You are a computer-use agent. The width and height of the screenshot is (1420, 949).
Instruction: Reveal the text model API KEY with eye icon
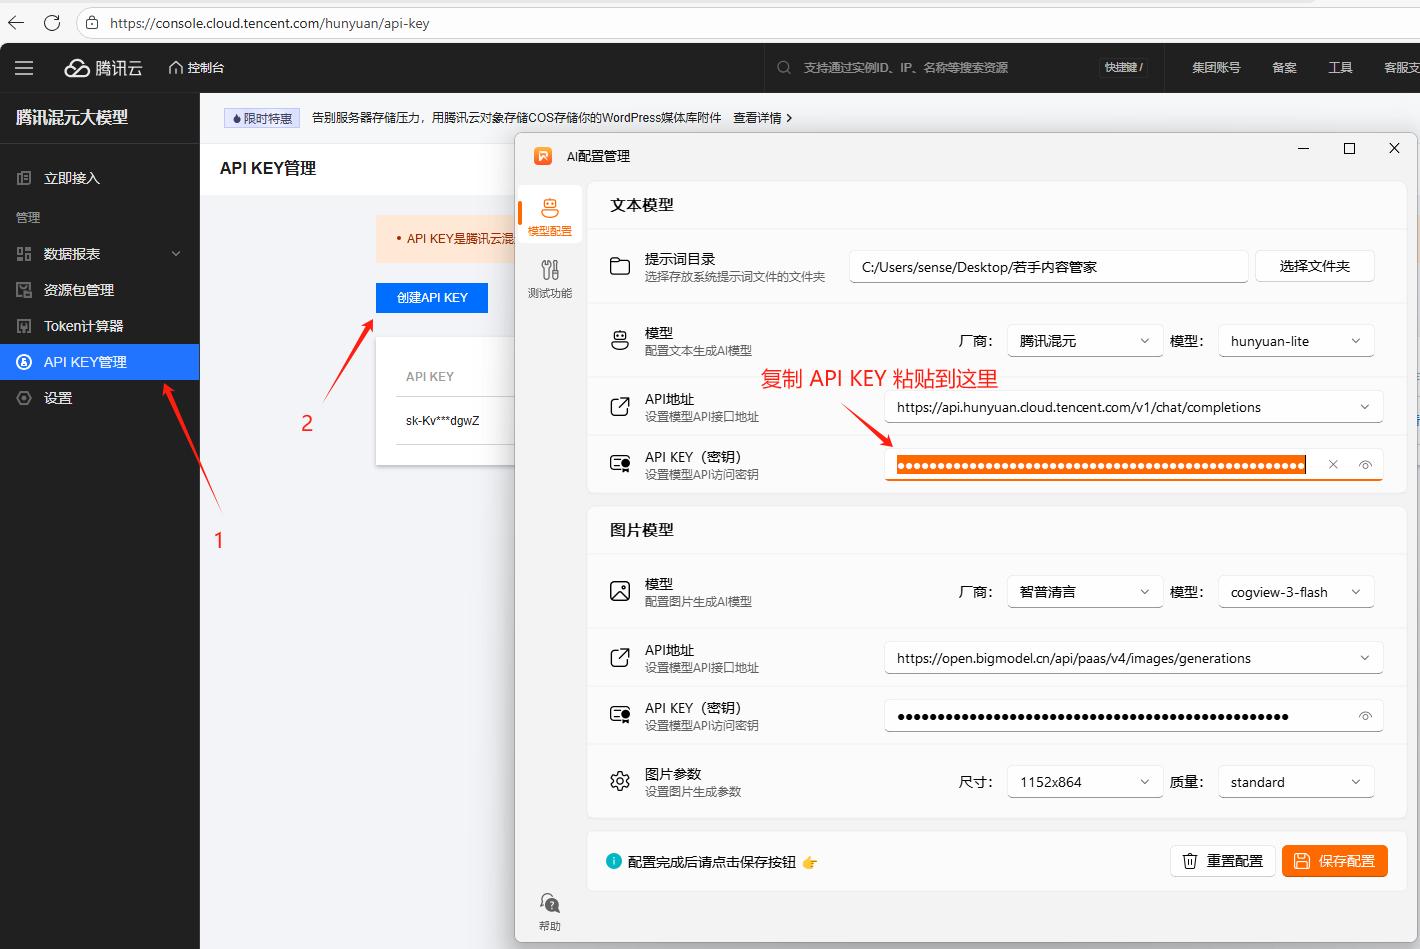point(1366,464)
